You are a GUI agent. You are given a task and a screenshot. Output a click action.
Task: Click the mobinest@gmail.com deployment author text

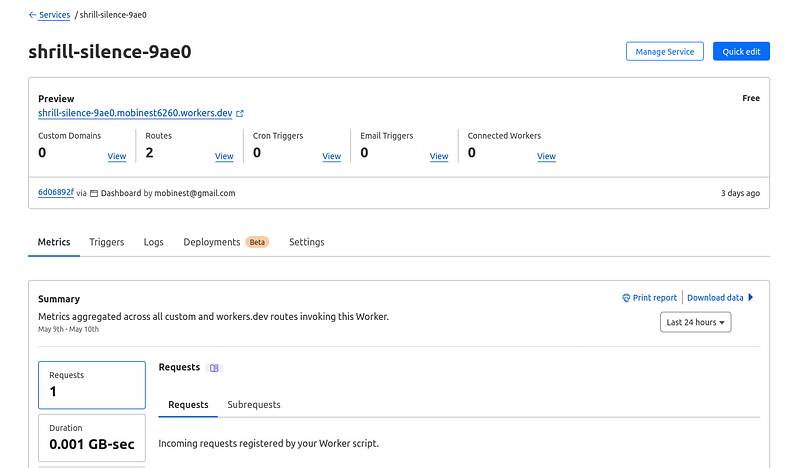[195, 193]
